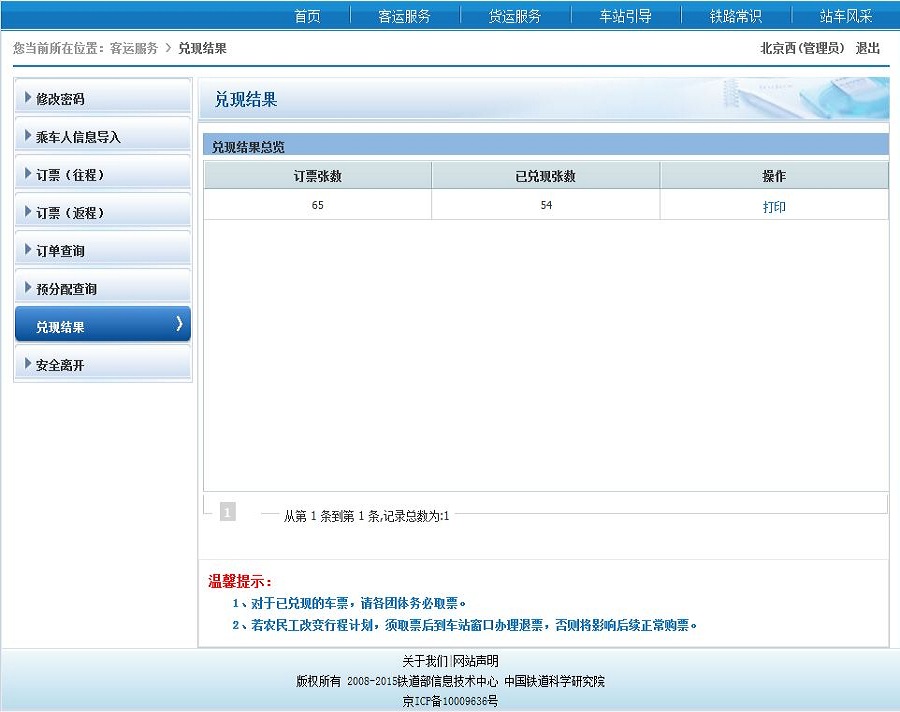The height and width of the screenshot is (712, 900).
Task: Open 车站引导 from nav bar
Action: click(625, 16)
